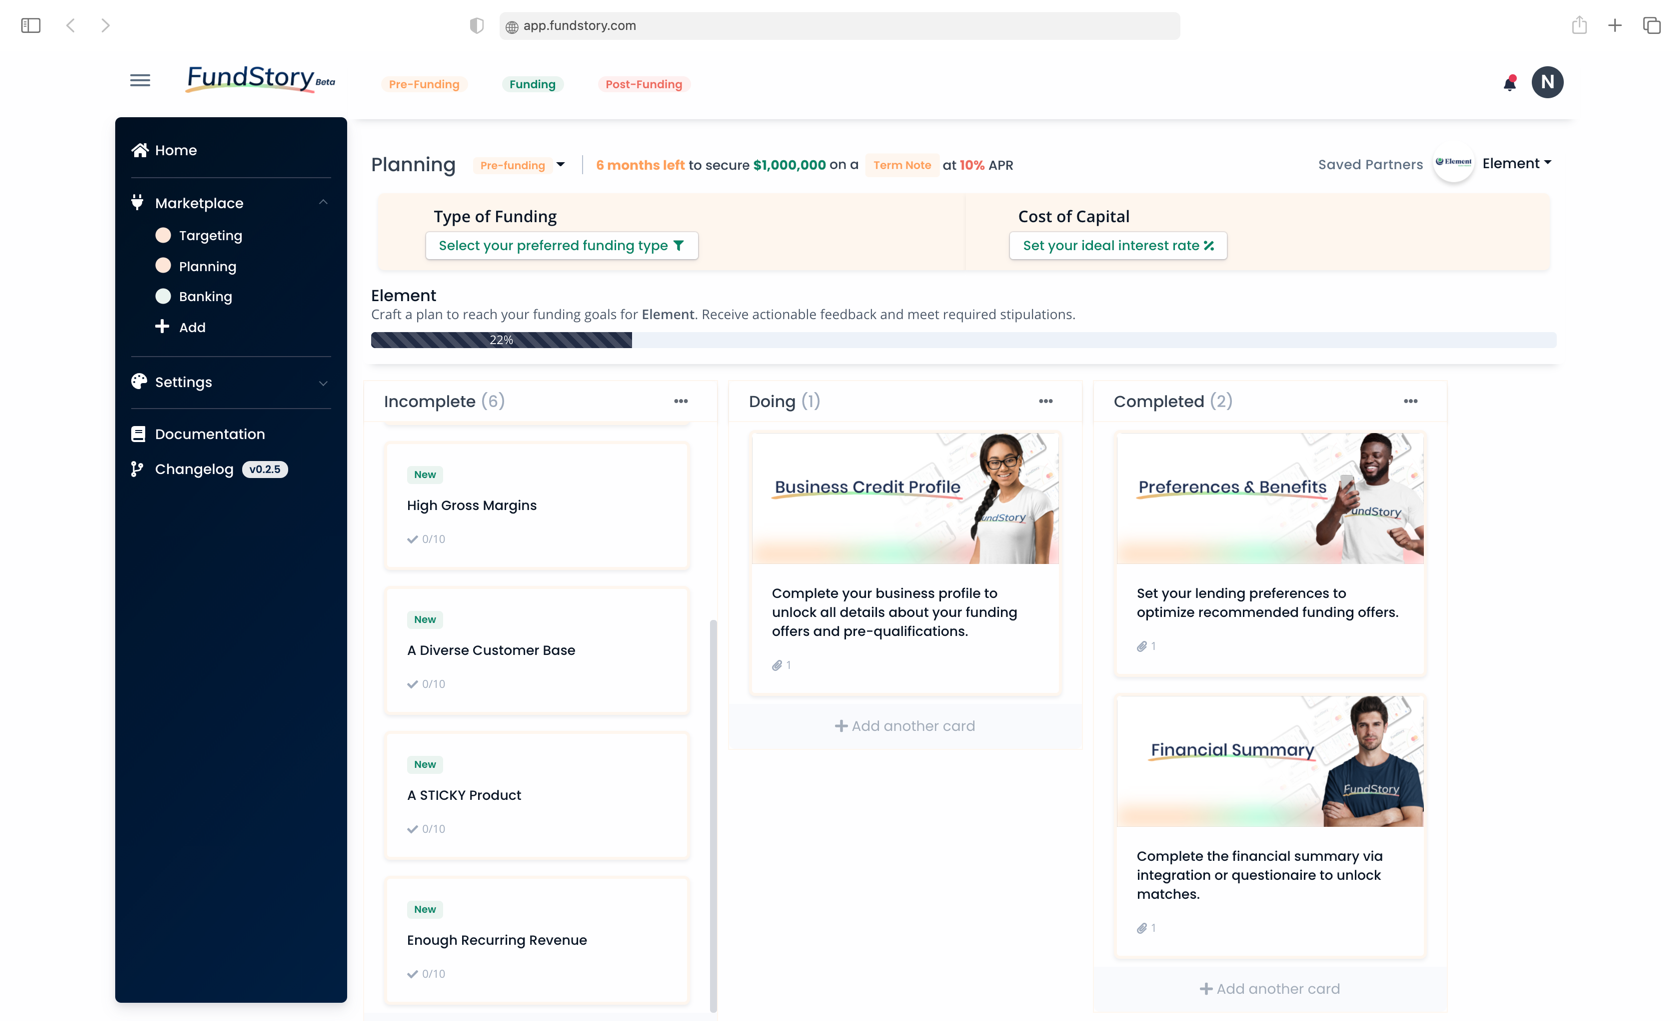
Task: Select your preferred funding type
Action: (562, 245)
